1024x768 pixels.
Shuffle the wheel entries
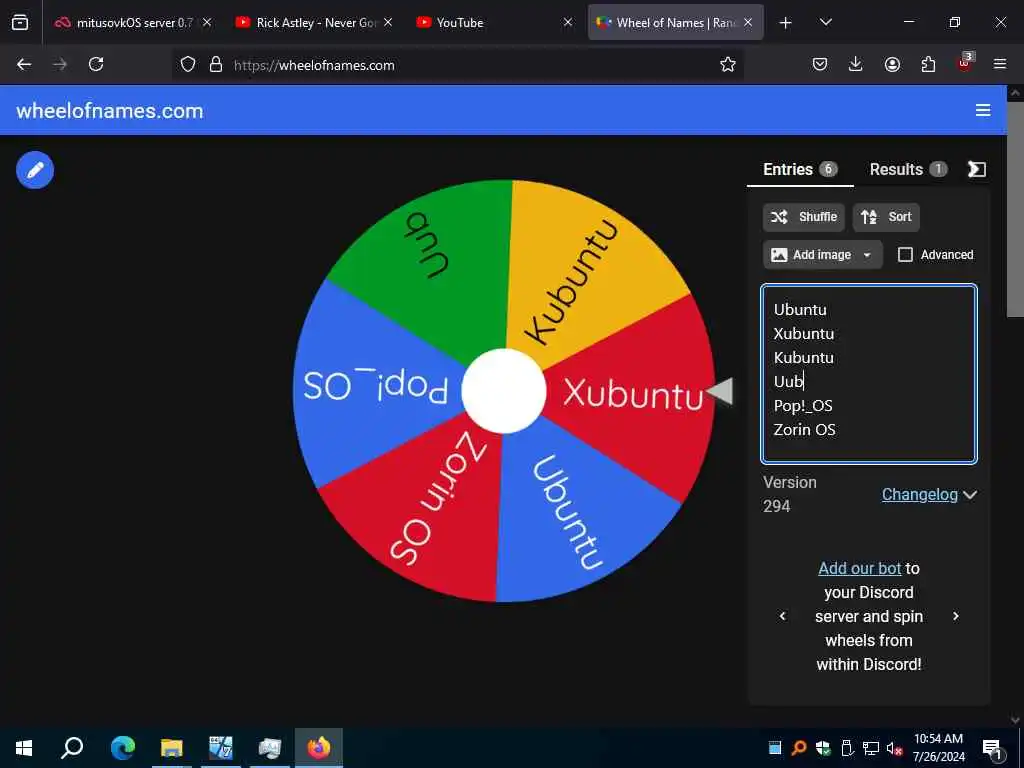(x=803, y=217)
